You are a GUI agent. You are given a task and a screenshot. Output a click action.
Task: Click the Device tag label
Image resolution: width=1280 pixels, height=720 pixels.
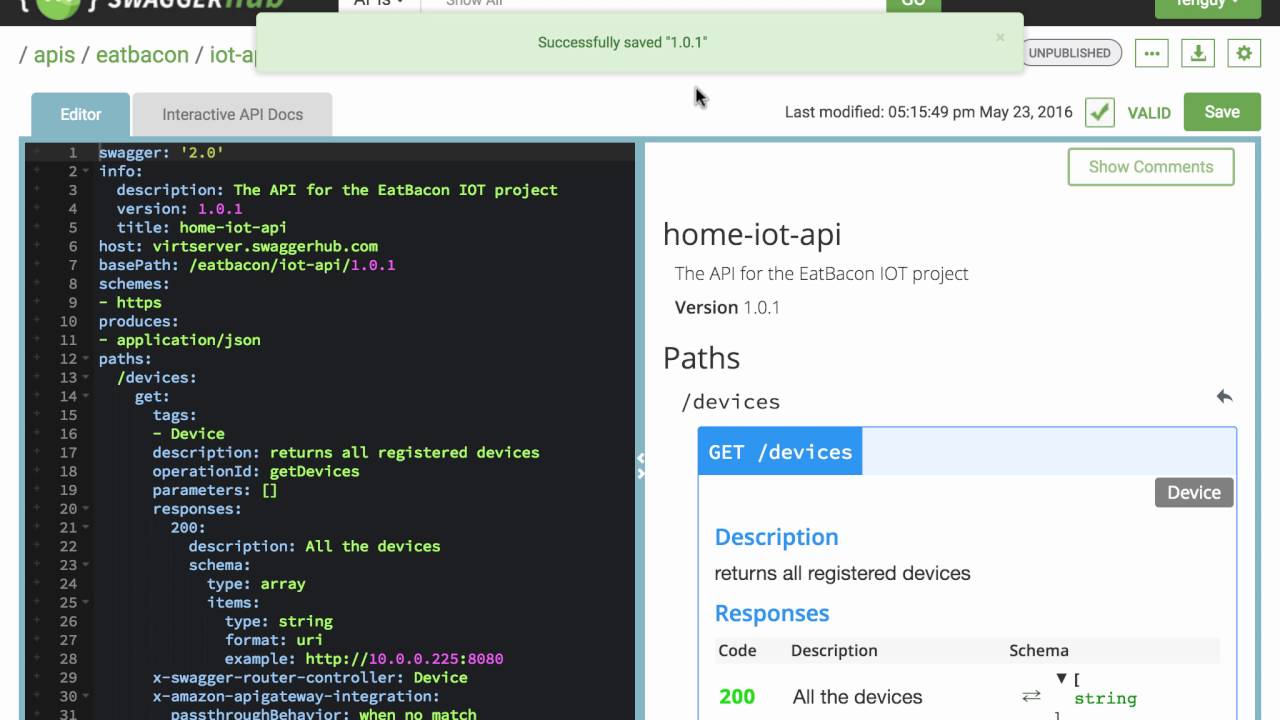point(1194,492)
